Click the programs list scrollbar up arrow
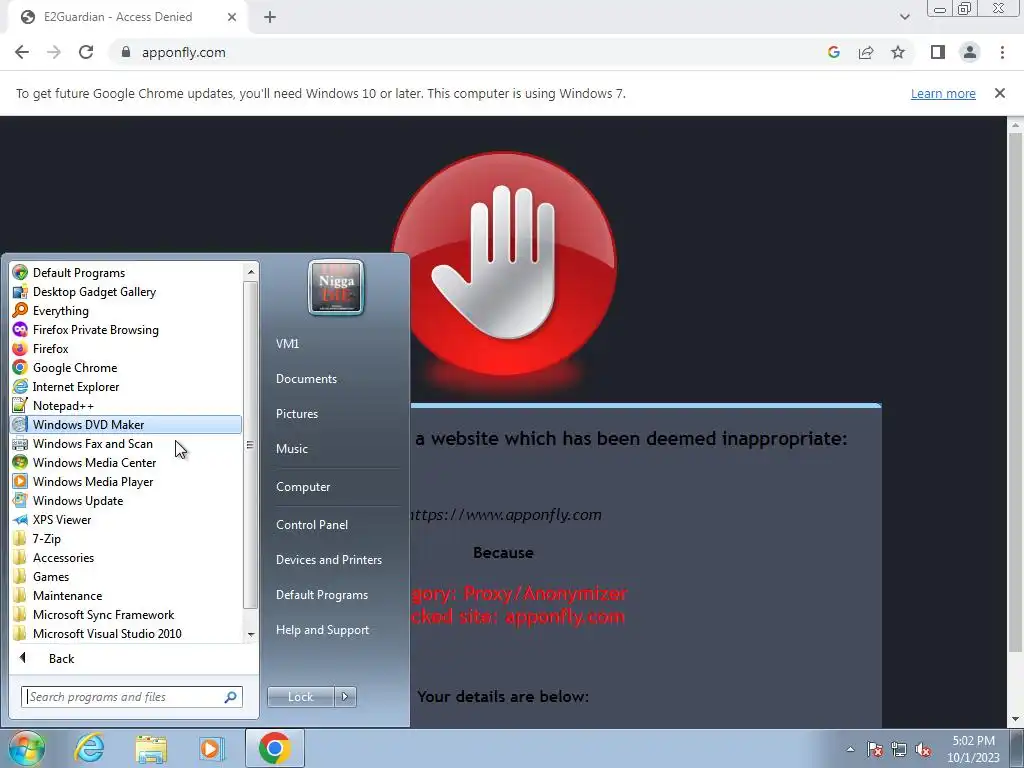Screen dimensions: 1024x768 coord(251,271)
